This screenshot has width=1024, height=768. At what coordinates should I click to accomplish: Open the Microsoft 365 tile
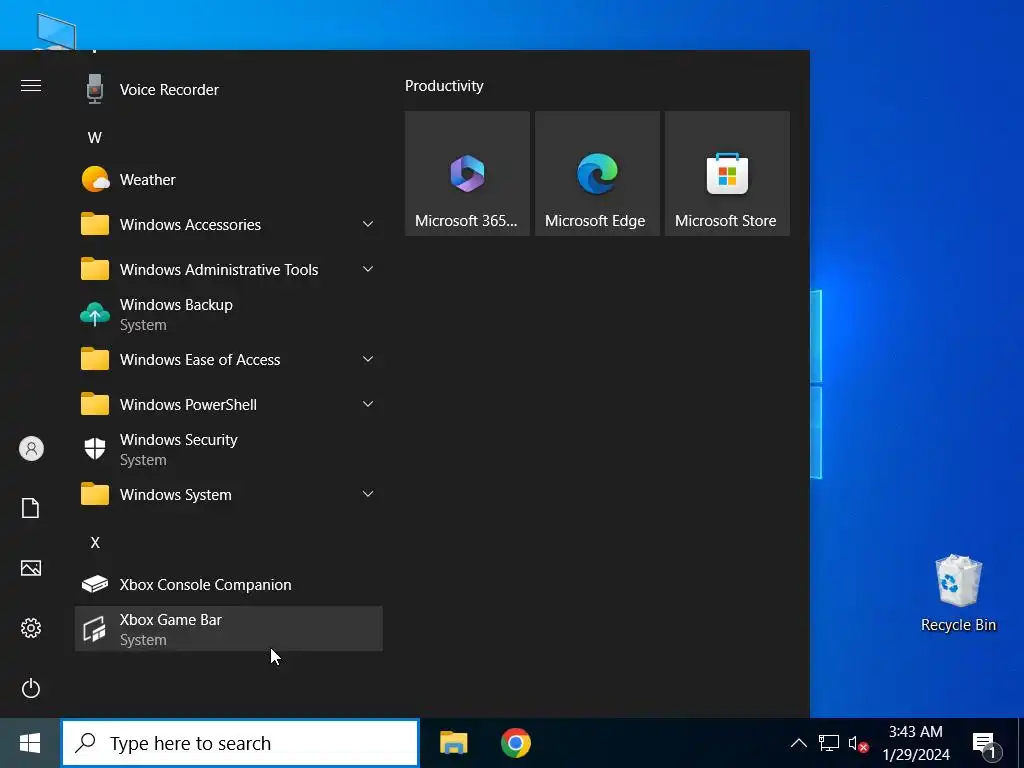tap(467, 173)
